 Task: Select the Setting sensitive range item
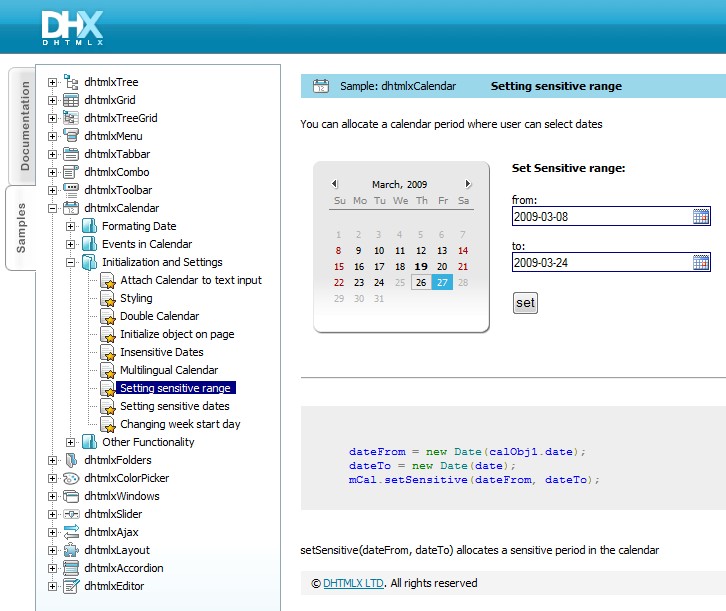[175, 388]
